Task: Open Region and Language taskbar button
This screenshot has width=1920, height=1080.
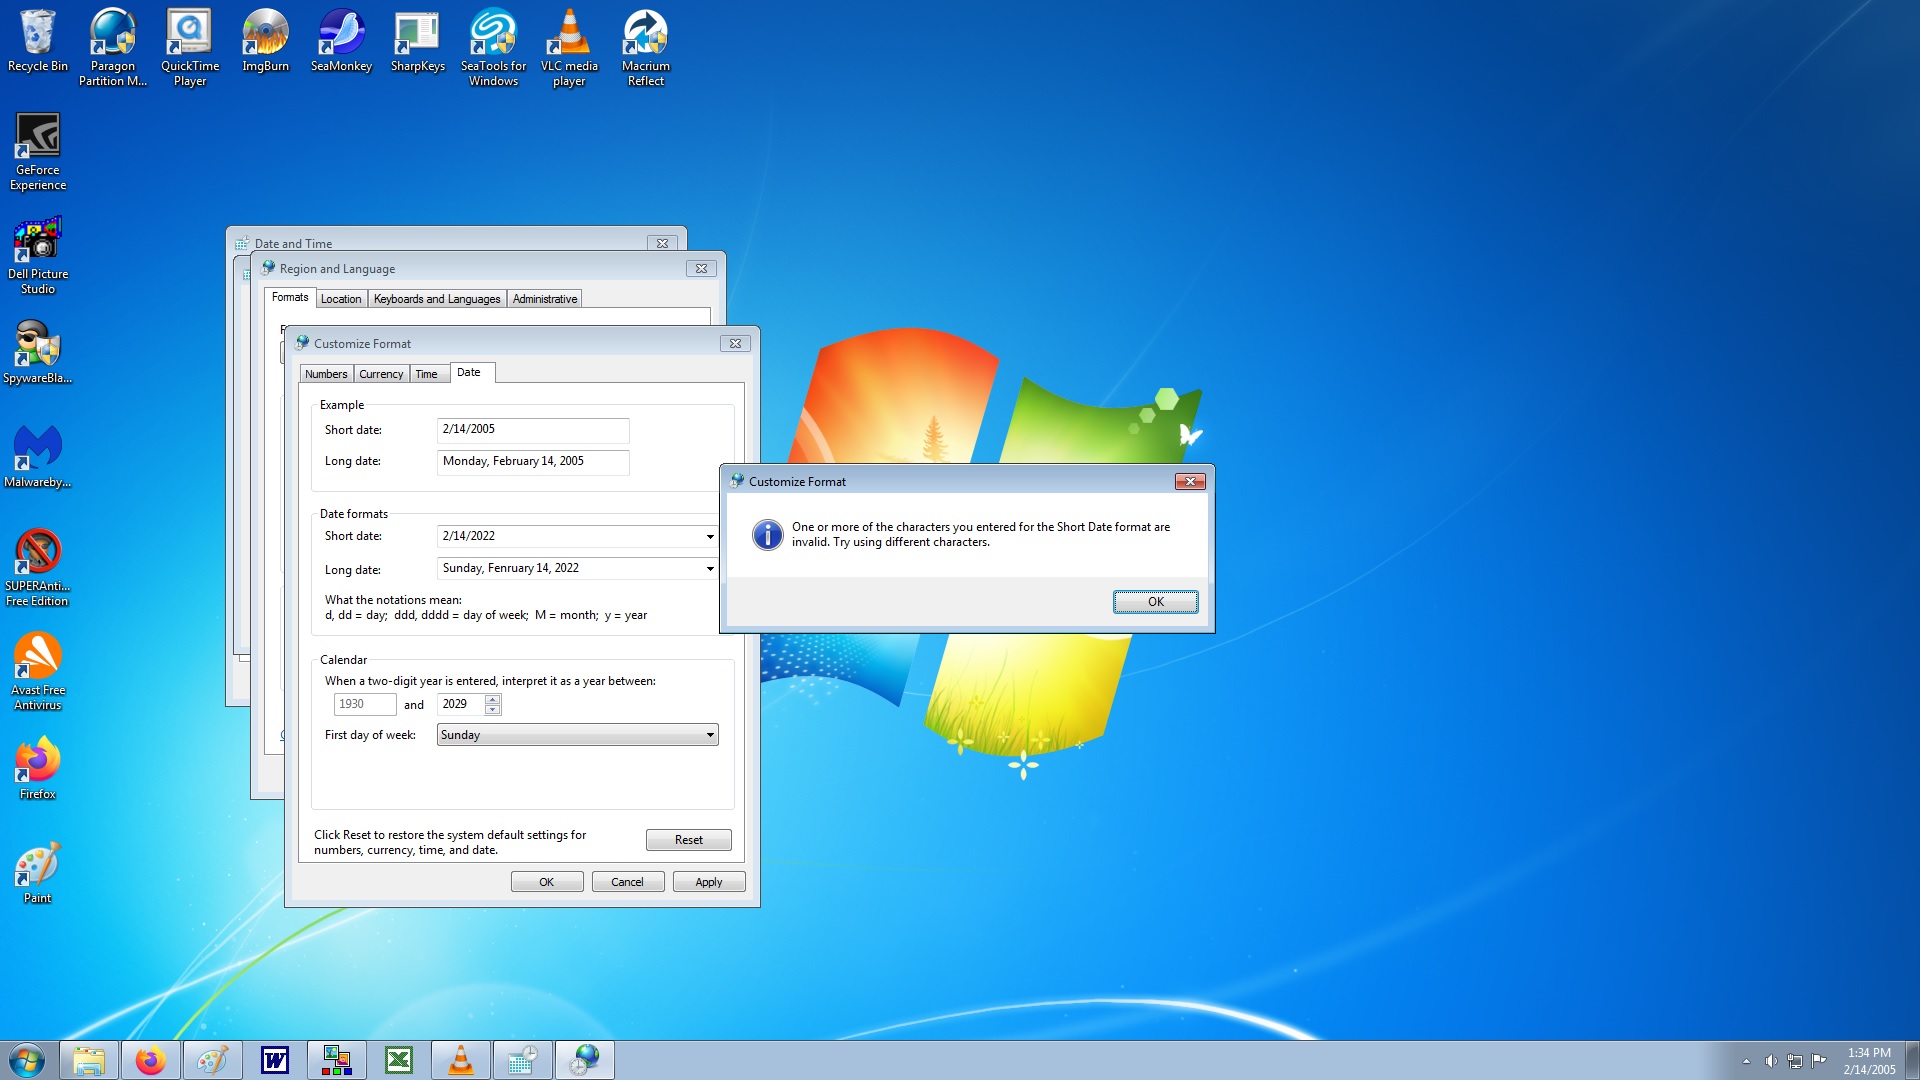Action: coord(585,1060)
